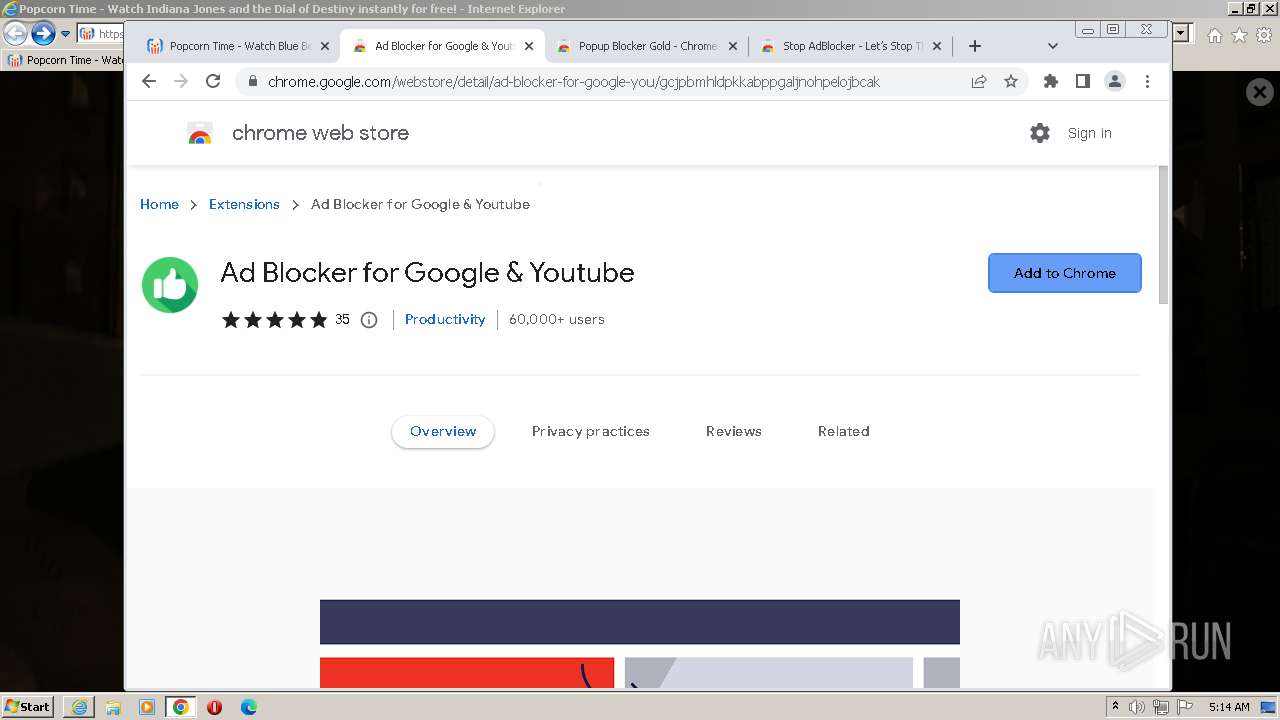Go back using Chrome's back arrow
Image resolution: width=1280 pixels, height=720 pixels.
point(149,82)
